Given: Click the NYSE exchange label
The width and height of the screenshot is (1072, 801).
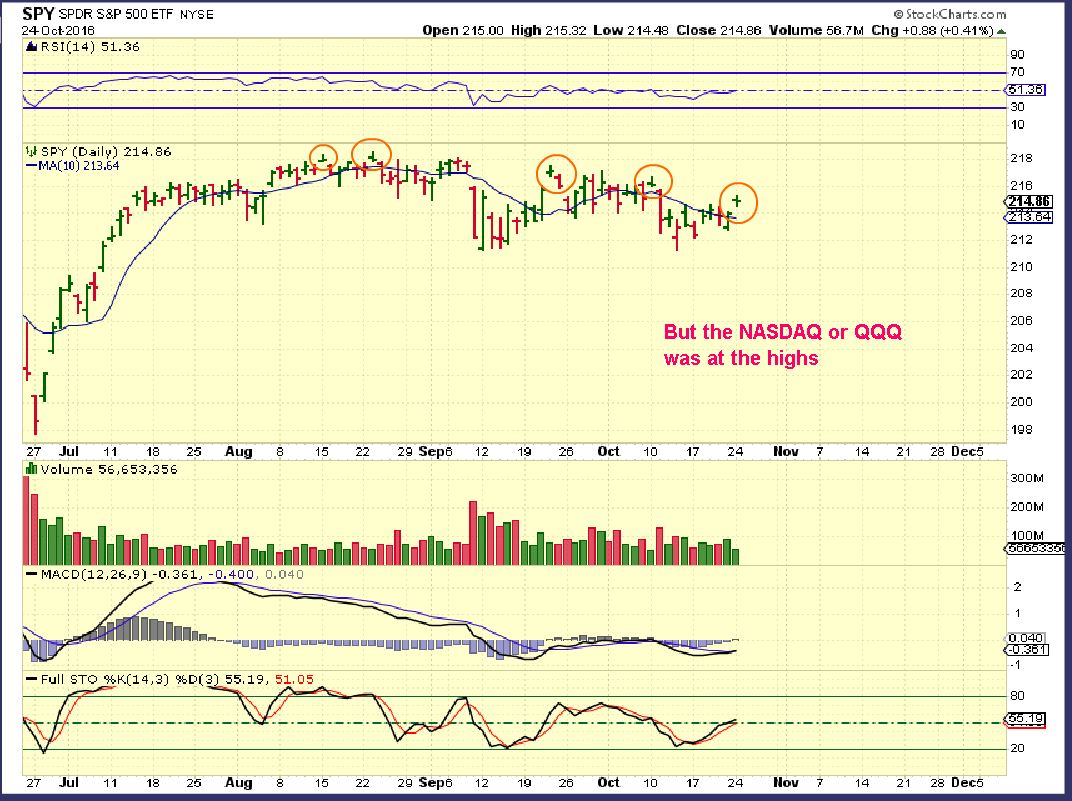Looking at the screenshot, I should pyautogui.click(x=196, y=14).
